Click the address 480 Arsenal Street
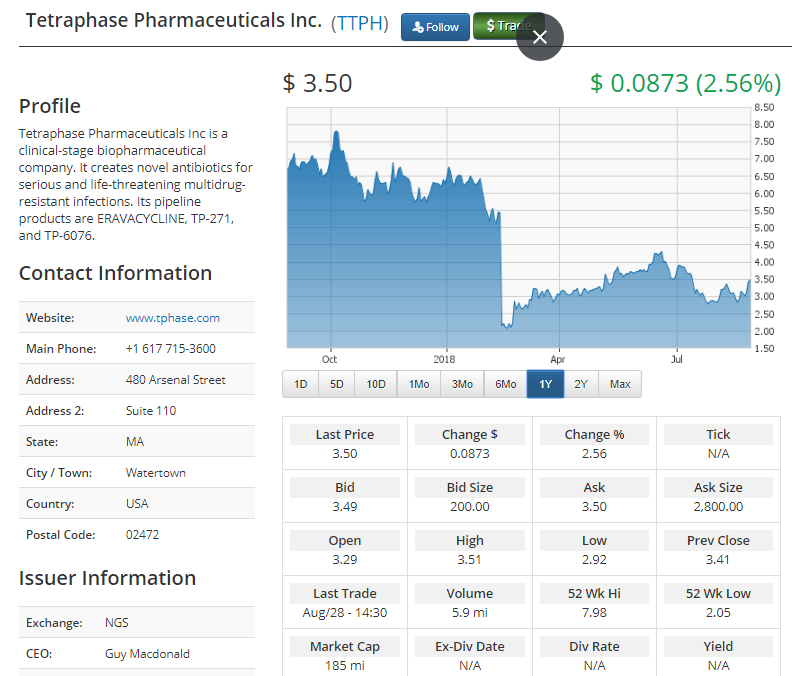792x676 pixels. click(x=176, y=380)
